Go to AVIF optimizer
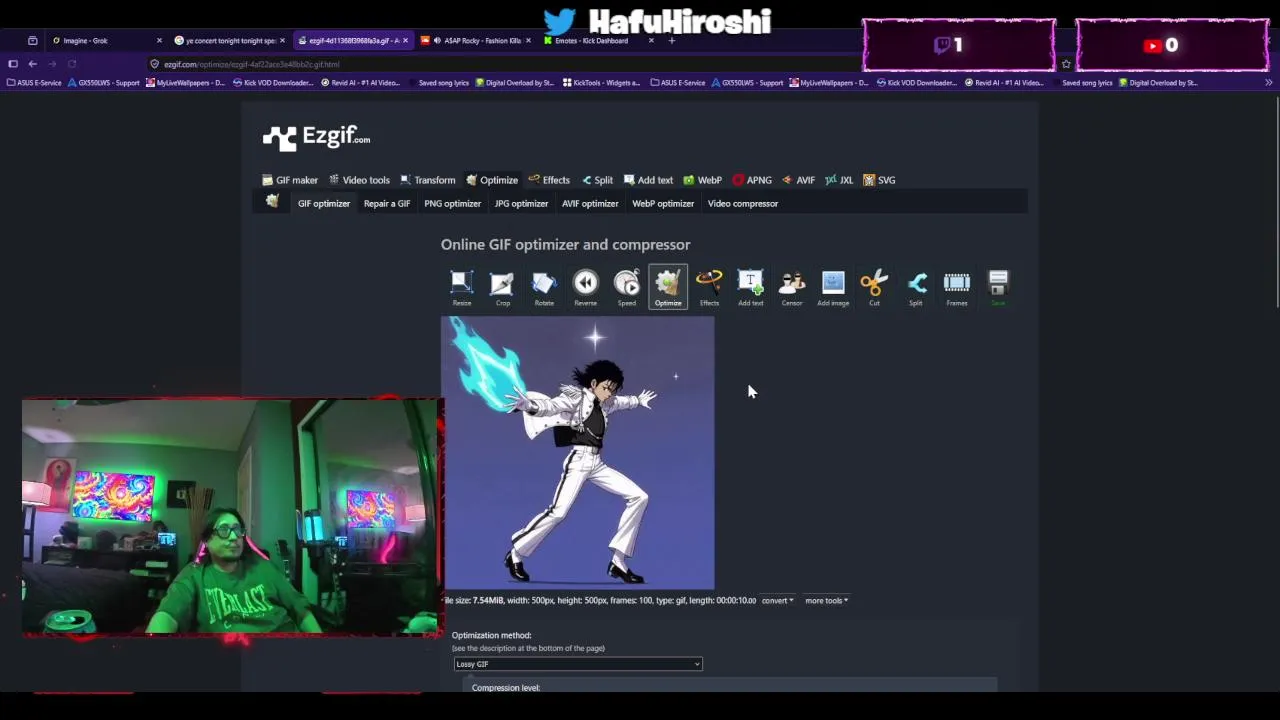The image size is (1280, 720). click(x=590, y=203)
